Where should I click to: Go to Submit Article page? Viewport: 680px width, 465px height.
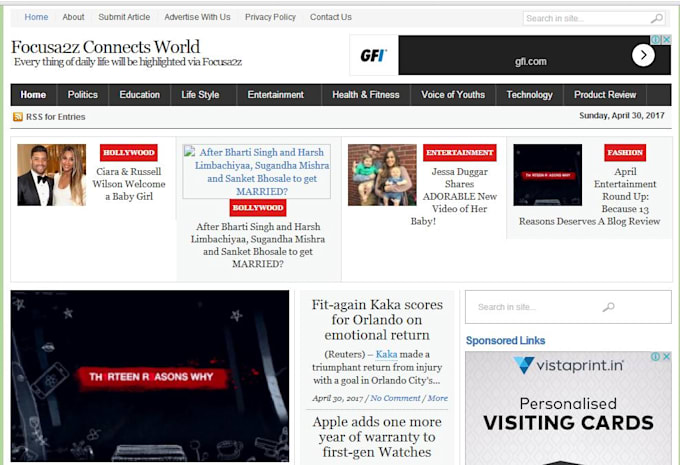pyautogui.click(x=124, y=17)
